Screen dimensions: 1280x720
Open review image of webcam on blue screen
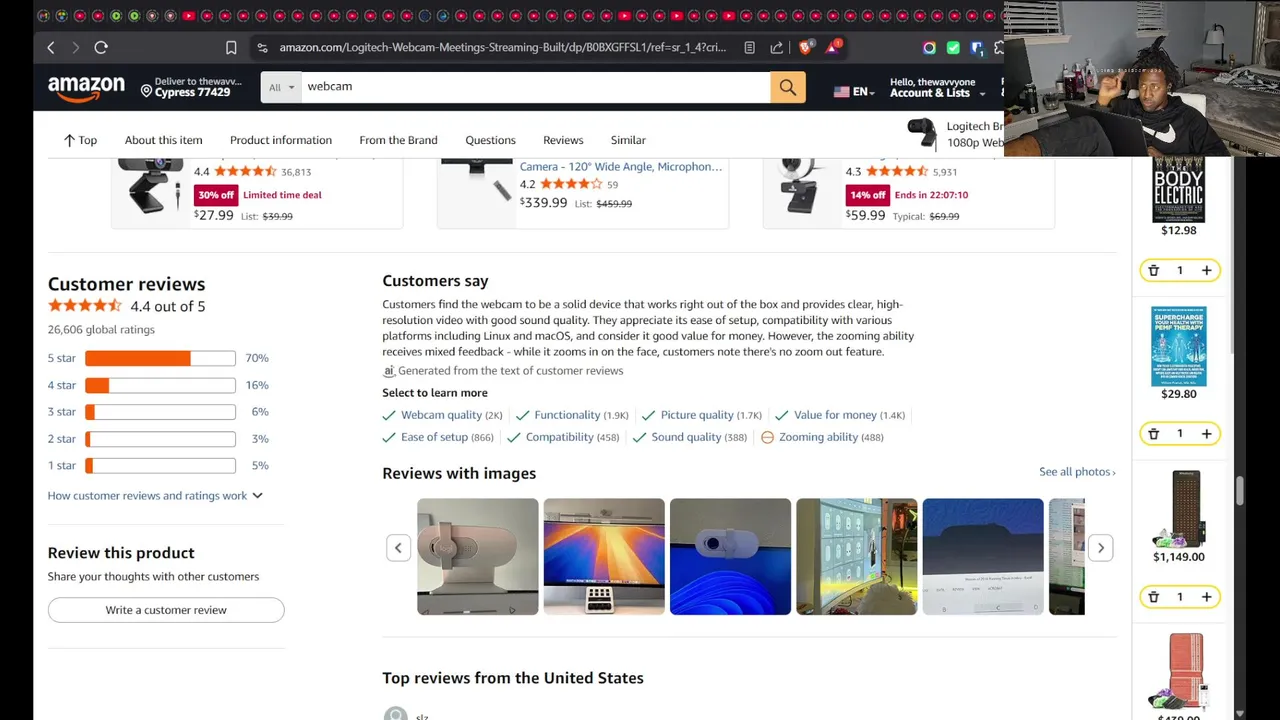click(x=730, y=556)
